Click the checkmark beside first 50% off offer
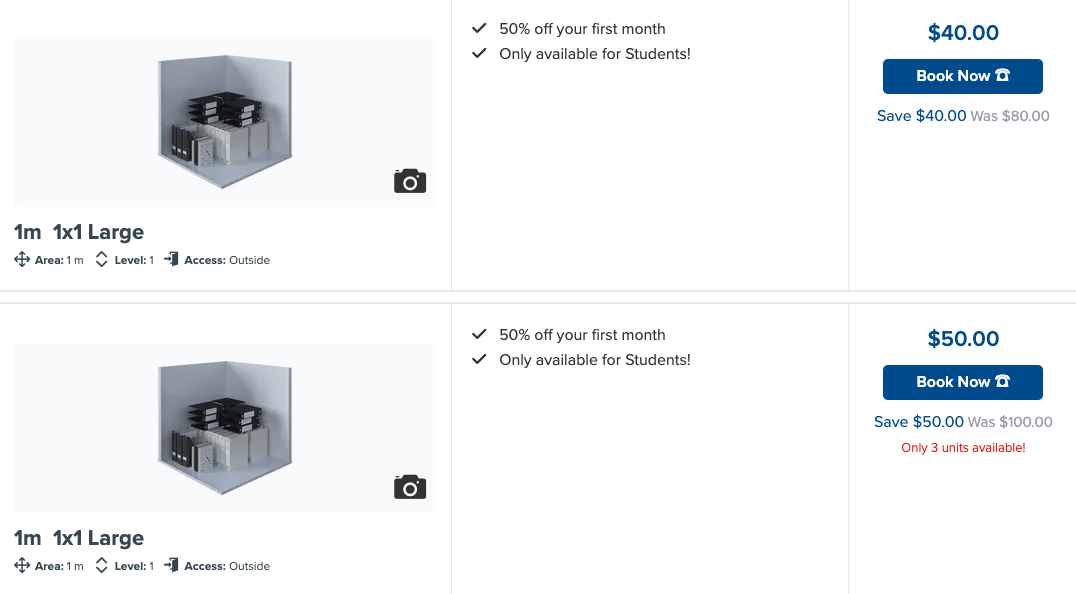Screen dimensions: 1076x594 coord(479,28)
